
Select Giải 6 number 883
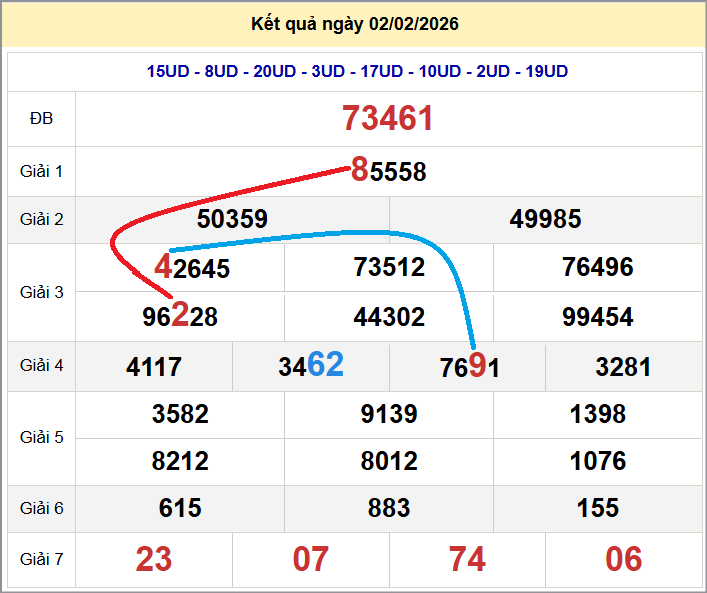pos(389,508)
